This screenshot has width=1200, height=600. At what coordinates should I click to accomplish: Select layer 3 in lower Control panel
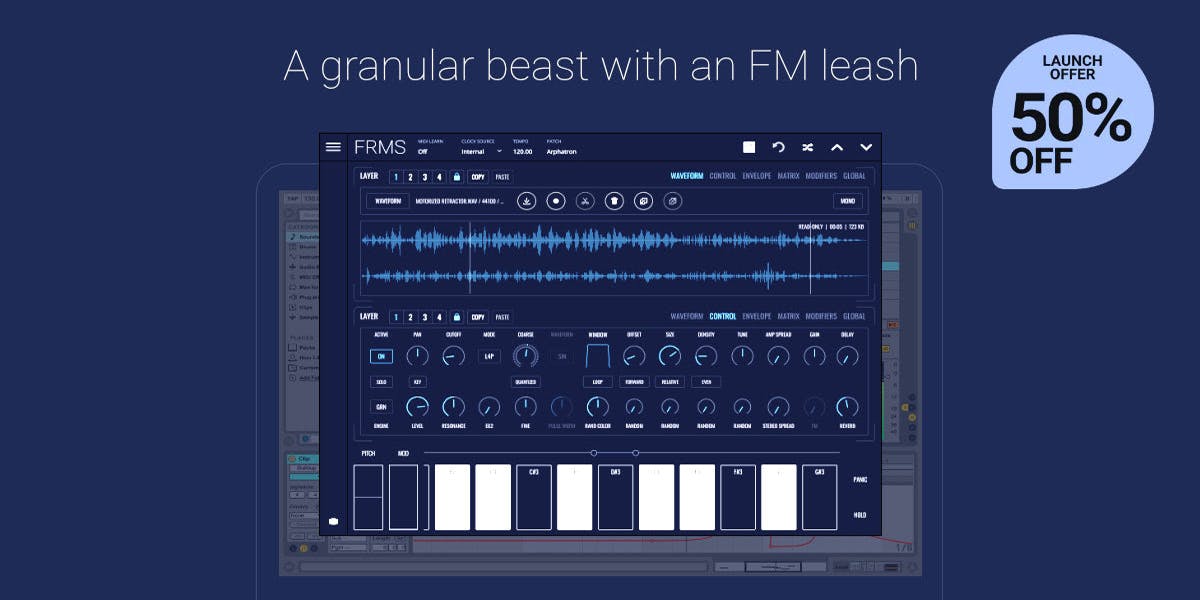(425, 317)
